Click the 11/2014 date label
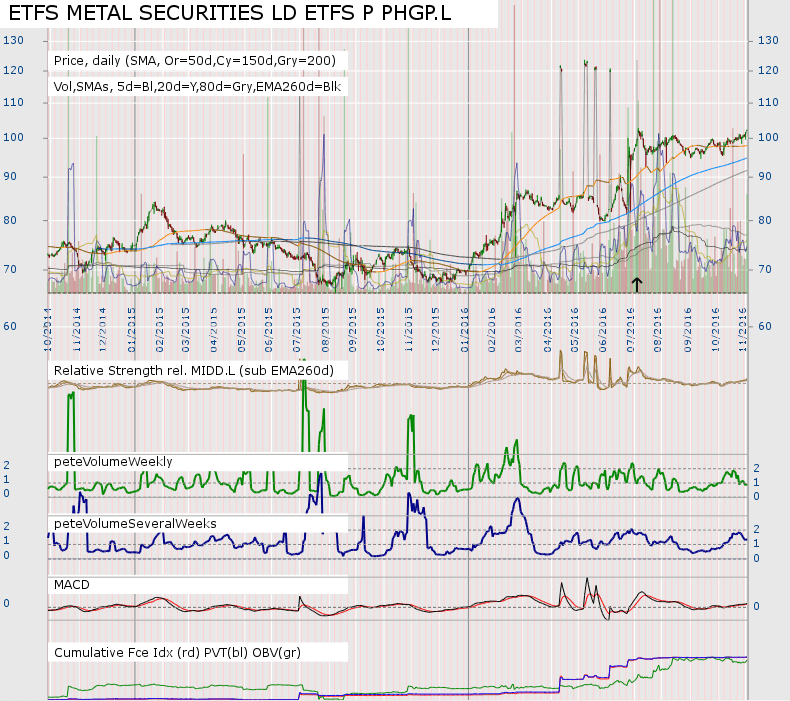Image resolution: width=790 pixels, height=701 pixels. tap(77, 330)
